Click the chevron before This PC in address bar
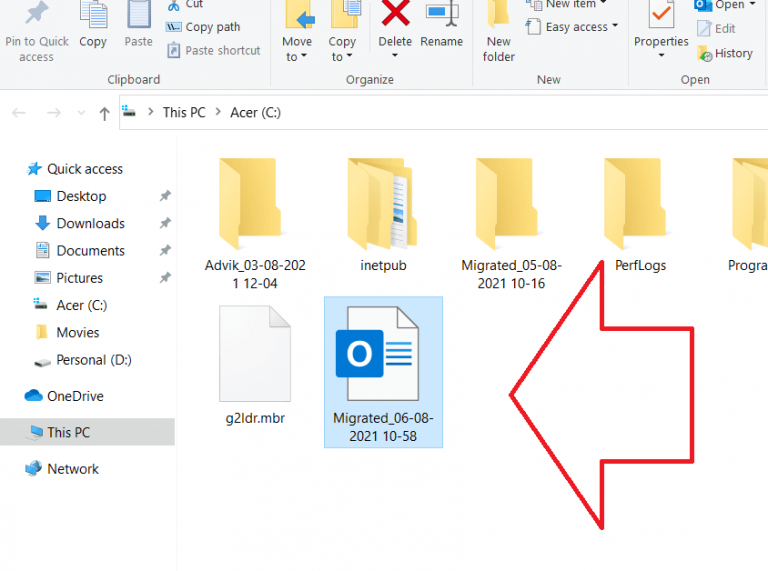 (151, 112)
